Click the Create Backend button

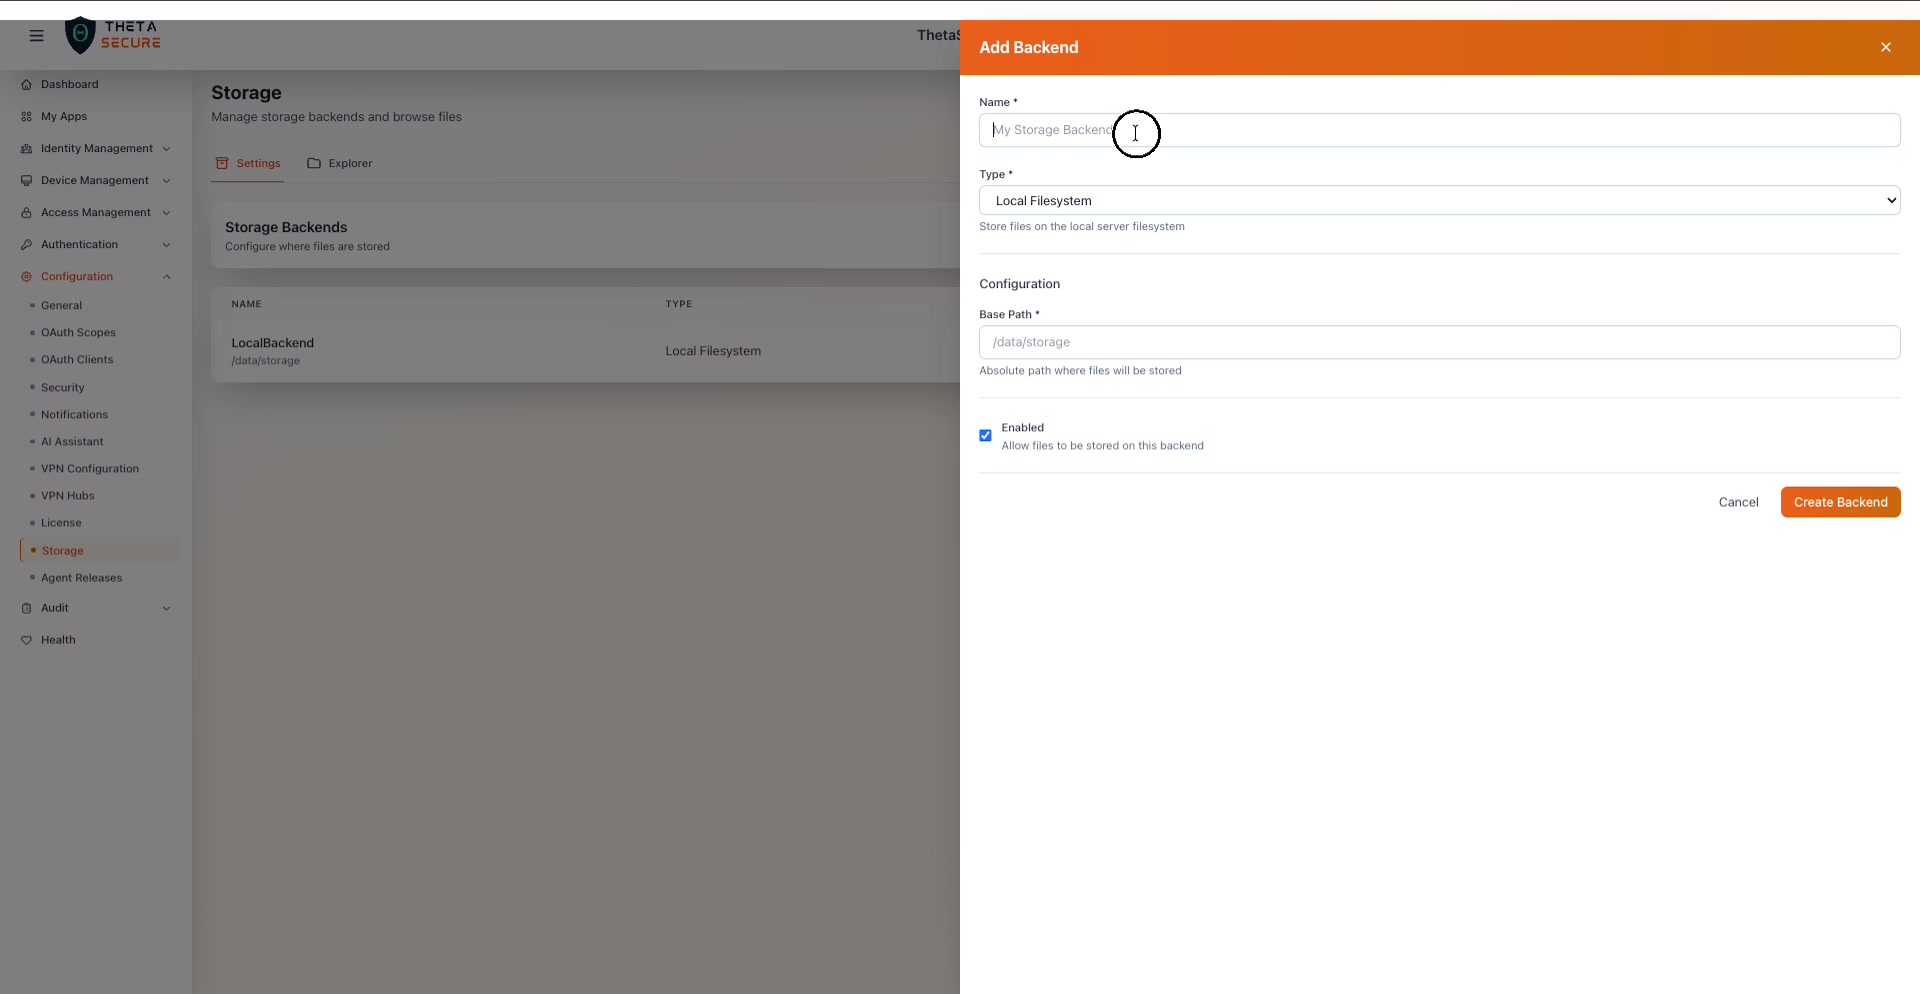click(x=1840, y=502)
